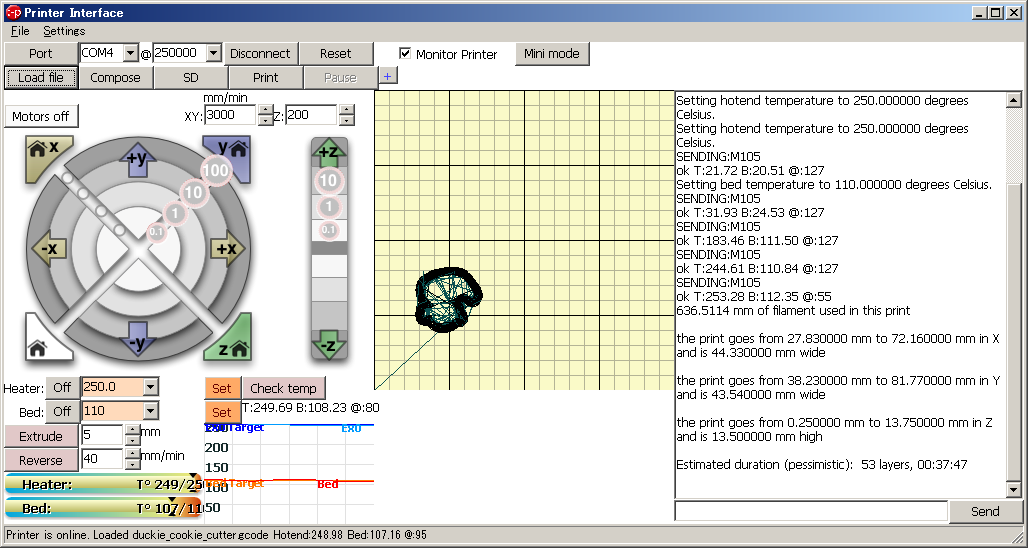Click the G-code command input field
The image size is (1028, 548).
coord(811,511)
